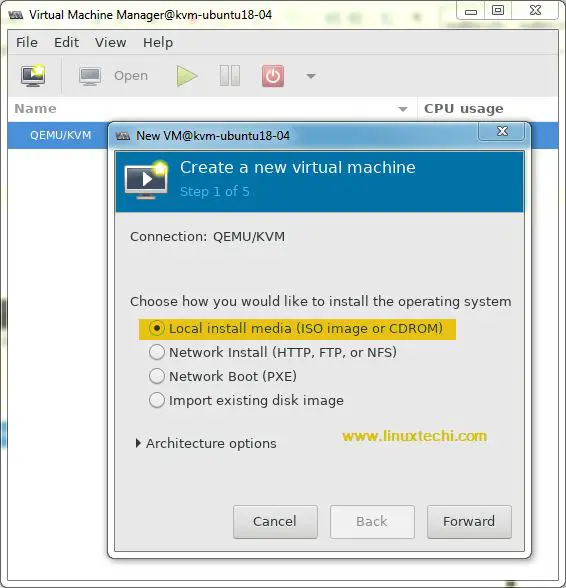Viewport: 566px width, 588px height.
Task: Click the Name column sort arrow
Action: [403, 109]
